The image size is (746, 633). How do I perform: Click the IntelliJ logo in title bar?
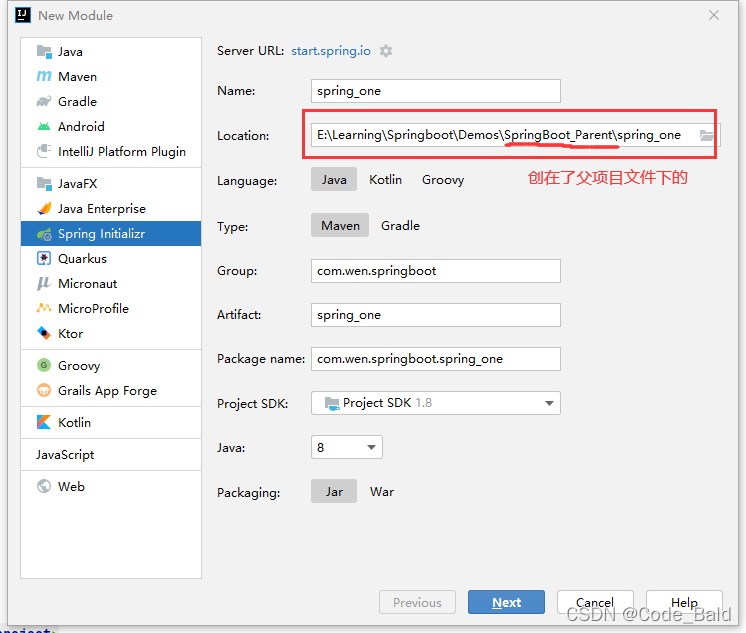click(x=23, y=15)
